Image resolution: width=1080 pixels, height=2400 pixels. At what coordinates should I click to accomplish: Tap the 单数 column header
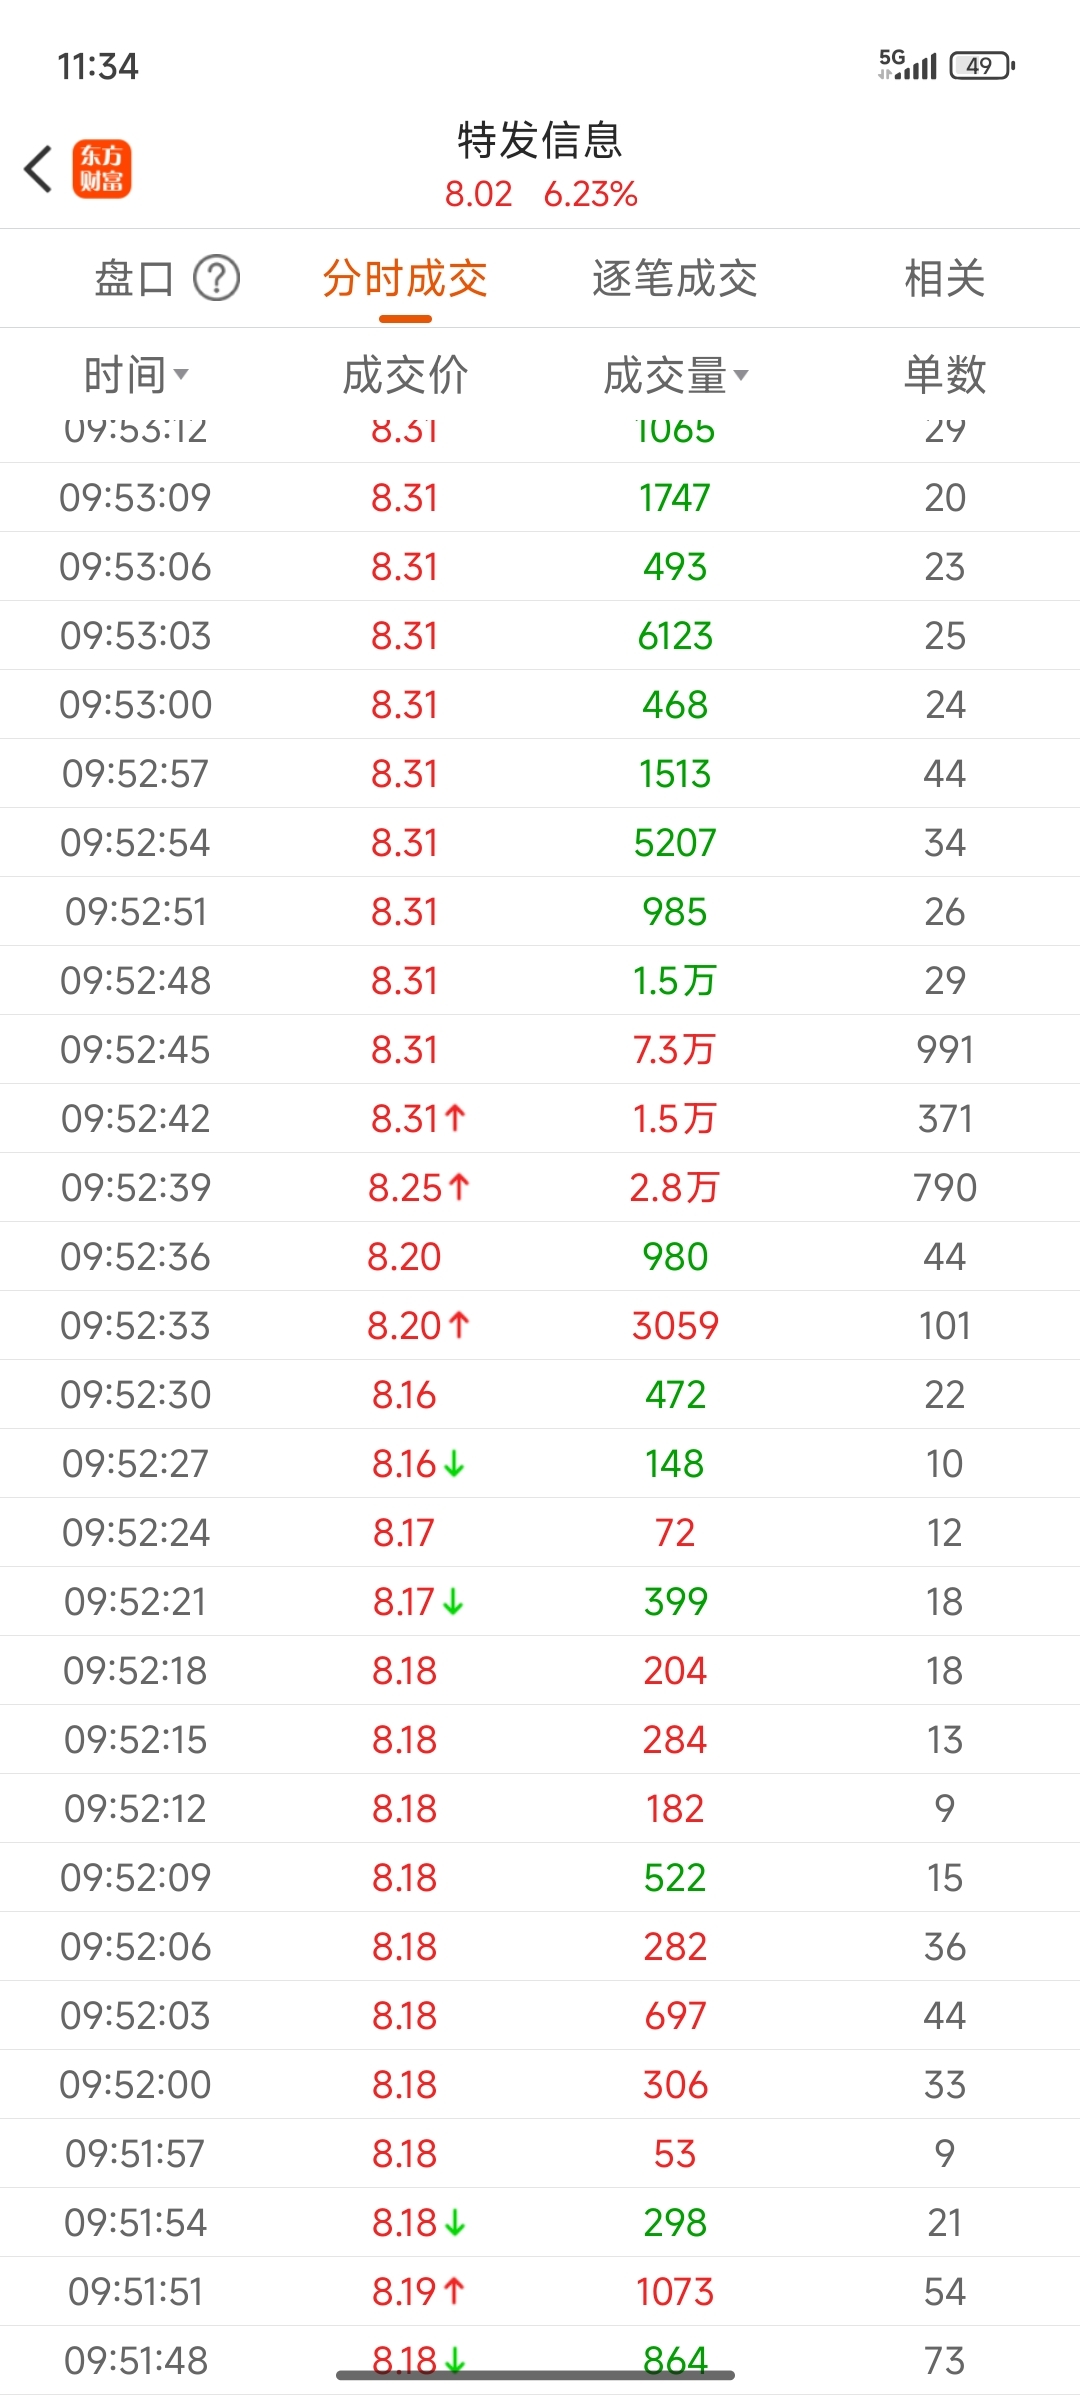pos(945,375)
